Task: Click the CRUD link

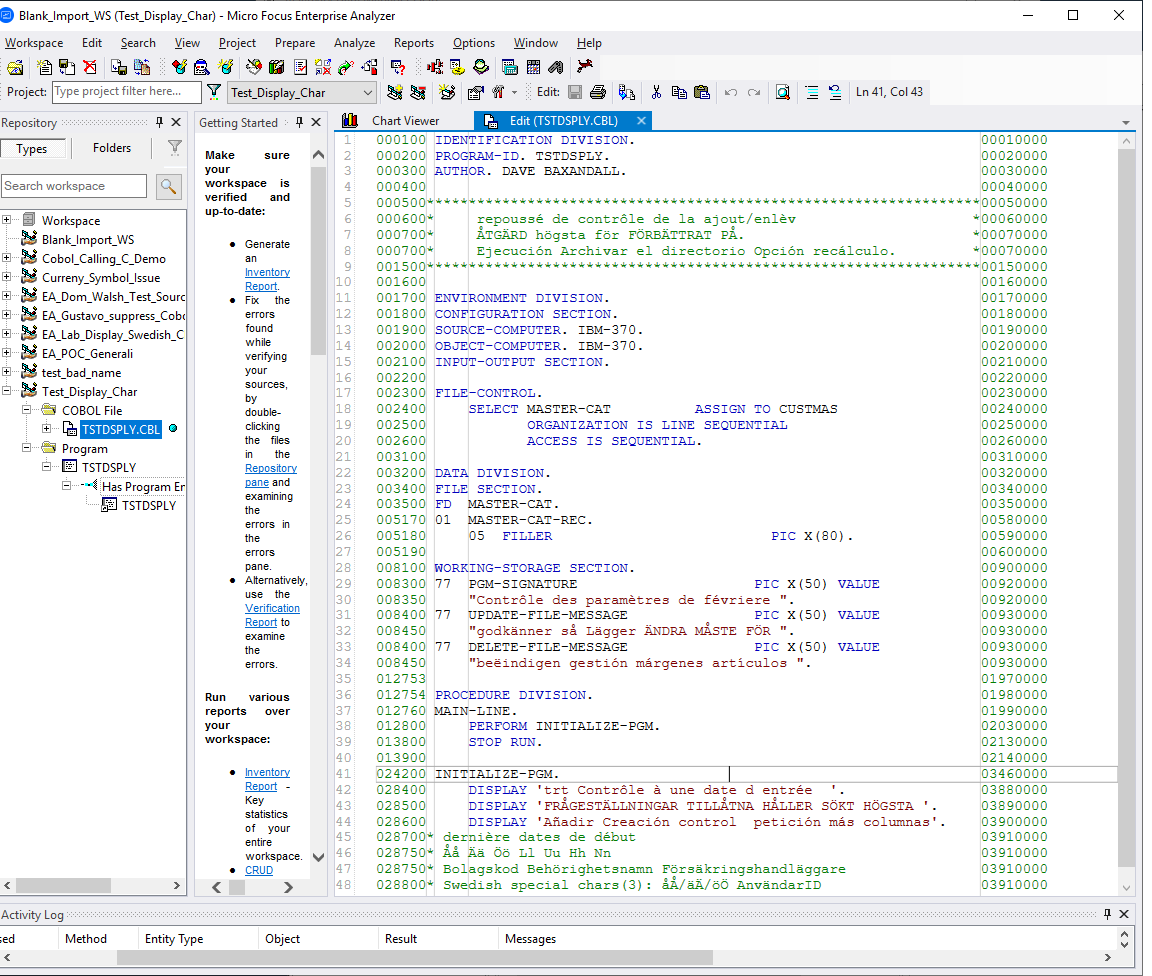Action: (258, 870)
